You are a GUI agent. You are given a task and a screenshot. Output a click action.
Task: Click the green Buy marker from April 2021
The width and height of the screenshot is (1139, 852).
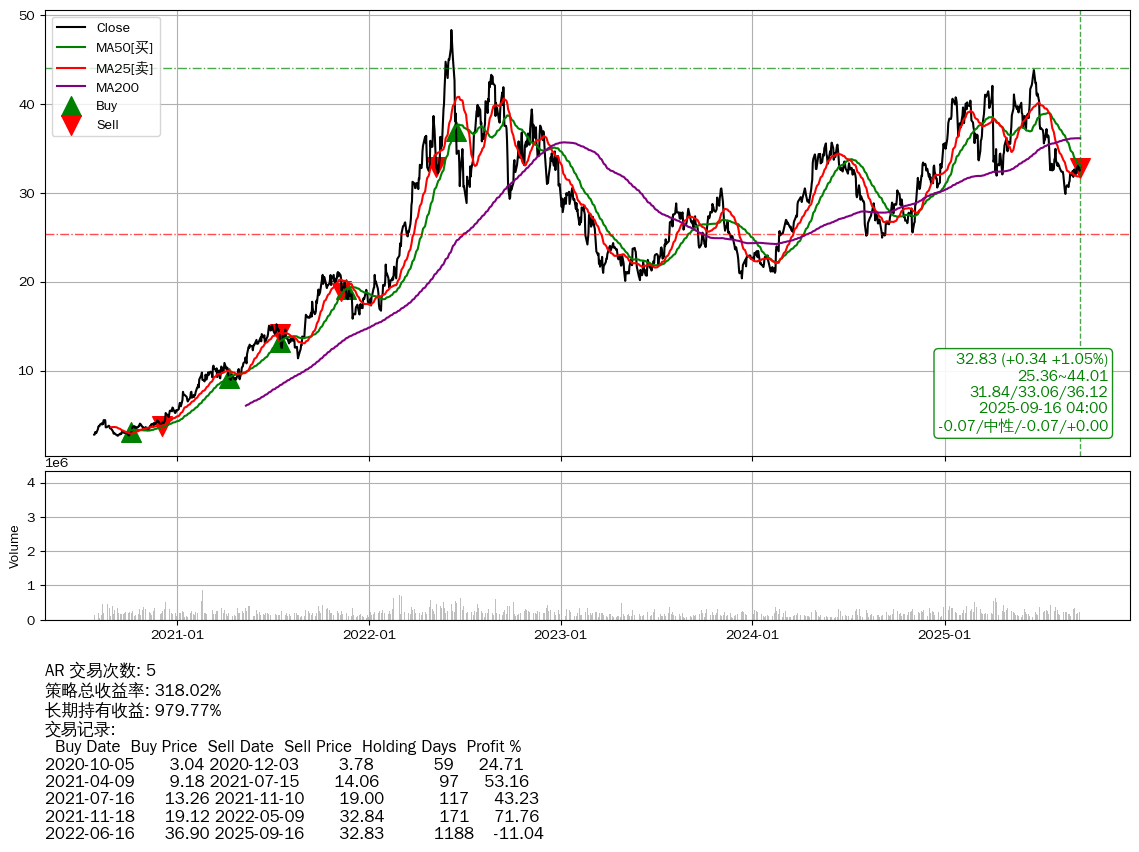pyautogui.click(x=229, y=379)
